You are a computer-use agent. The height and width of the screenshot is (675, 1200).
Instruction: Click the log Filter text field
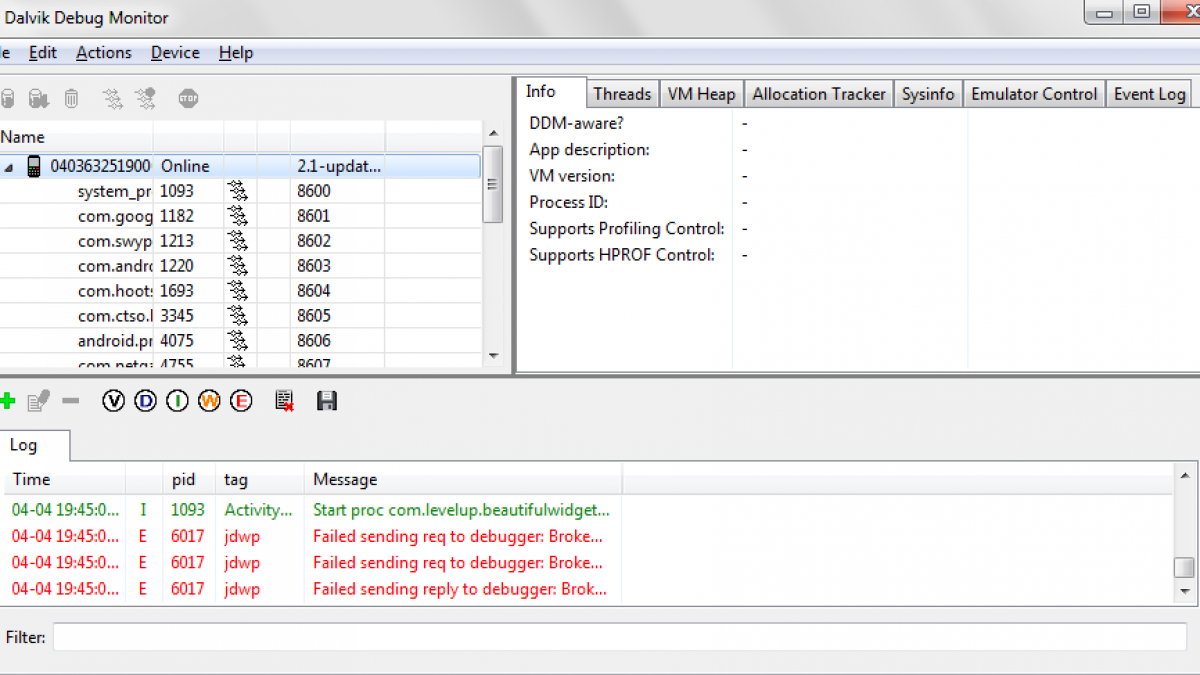click(x=620, y=637)
